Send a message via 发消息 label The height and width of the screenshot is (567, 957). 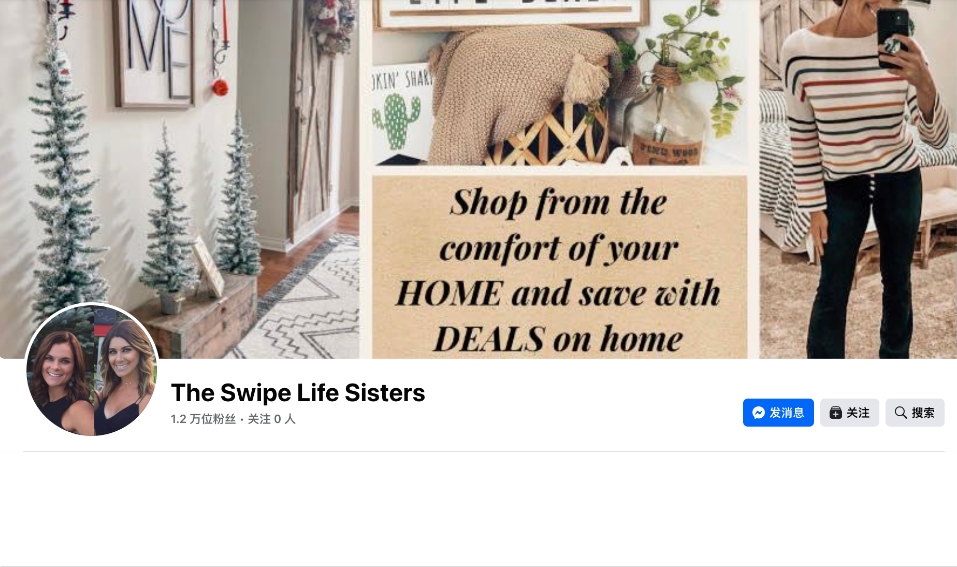[786, 413]
